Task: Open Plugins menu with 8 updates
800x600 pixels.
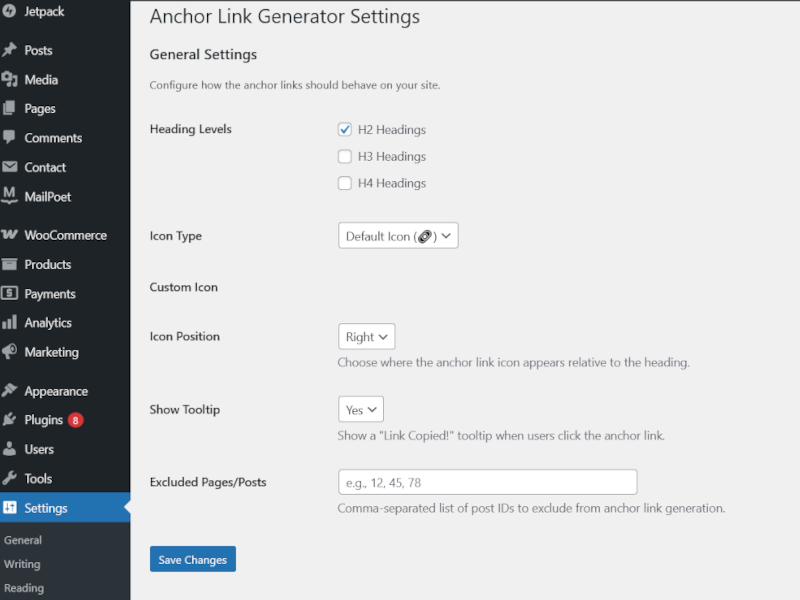Action: (44, 420)
